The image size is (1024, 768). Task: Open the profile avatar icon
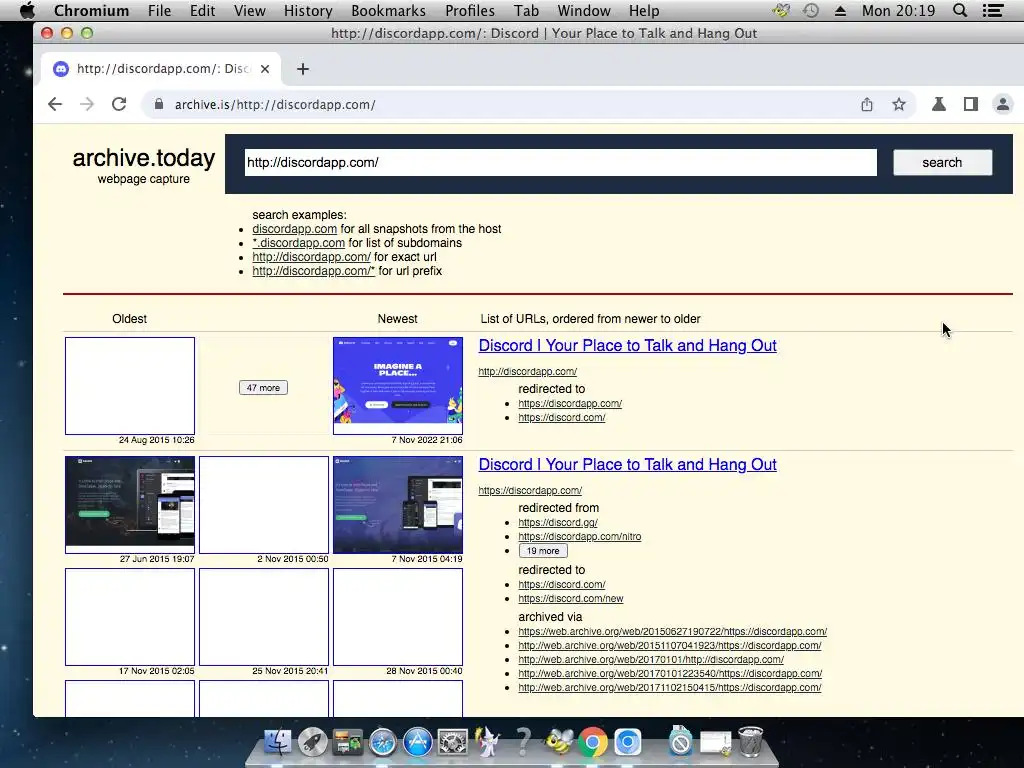1002,104
